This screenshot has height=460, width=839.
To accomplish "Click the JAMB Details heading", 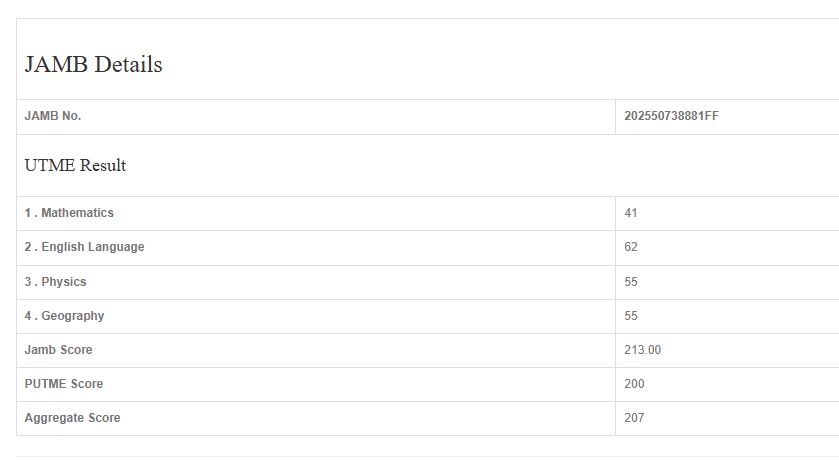I will click(93, 65).
